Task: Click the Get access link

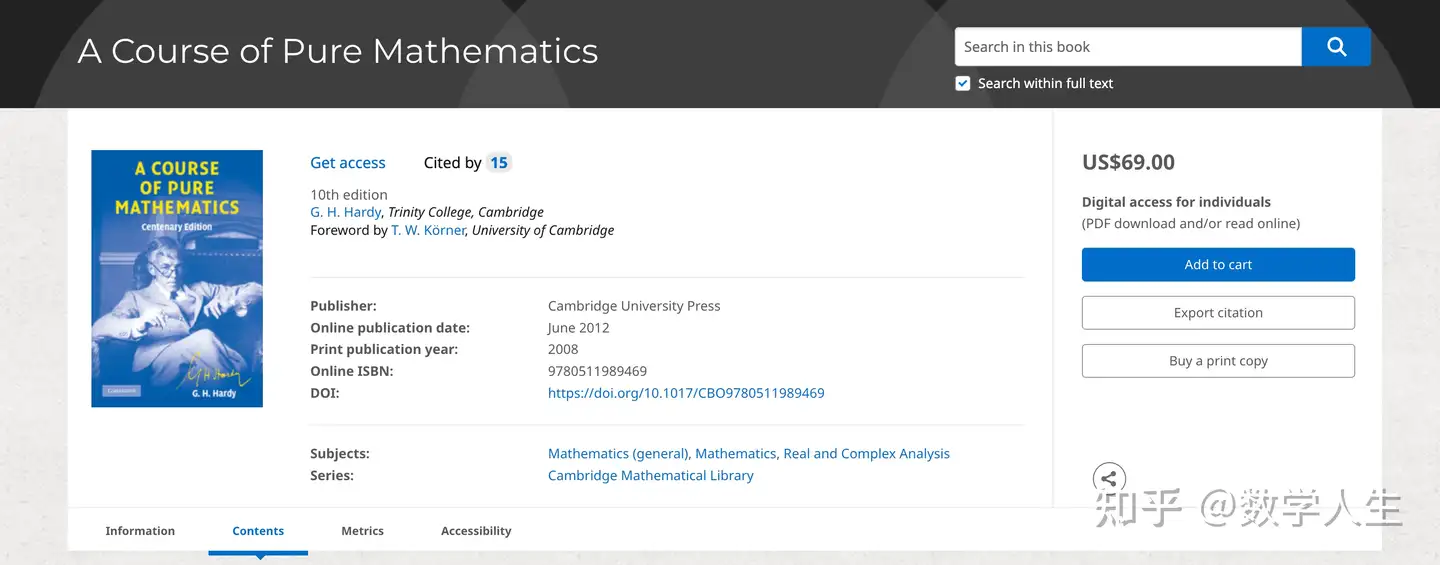Action: point(348,163)
